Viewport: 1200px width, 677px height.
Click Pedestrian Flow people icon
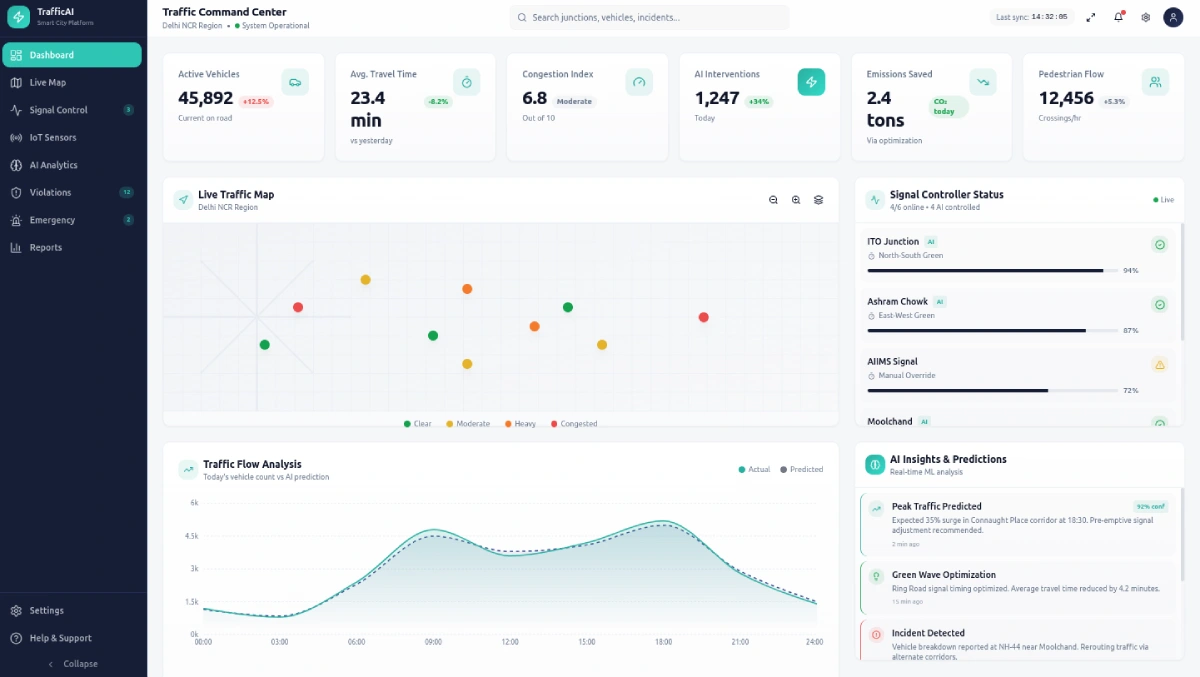click(x=1155, y=82)
